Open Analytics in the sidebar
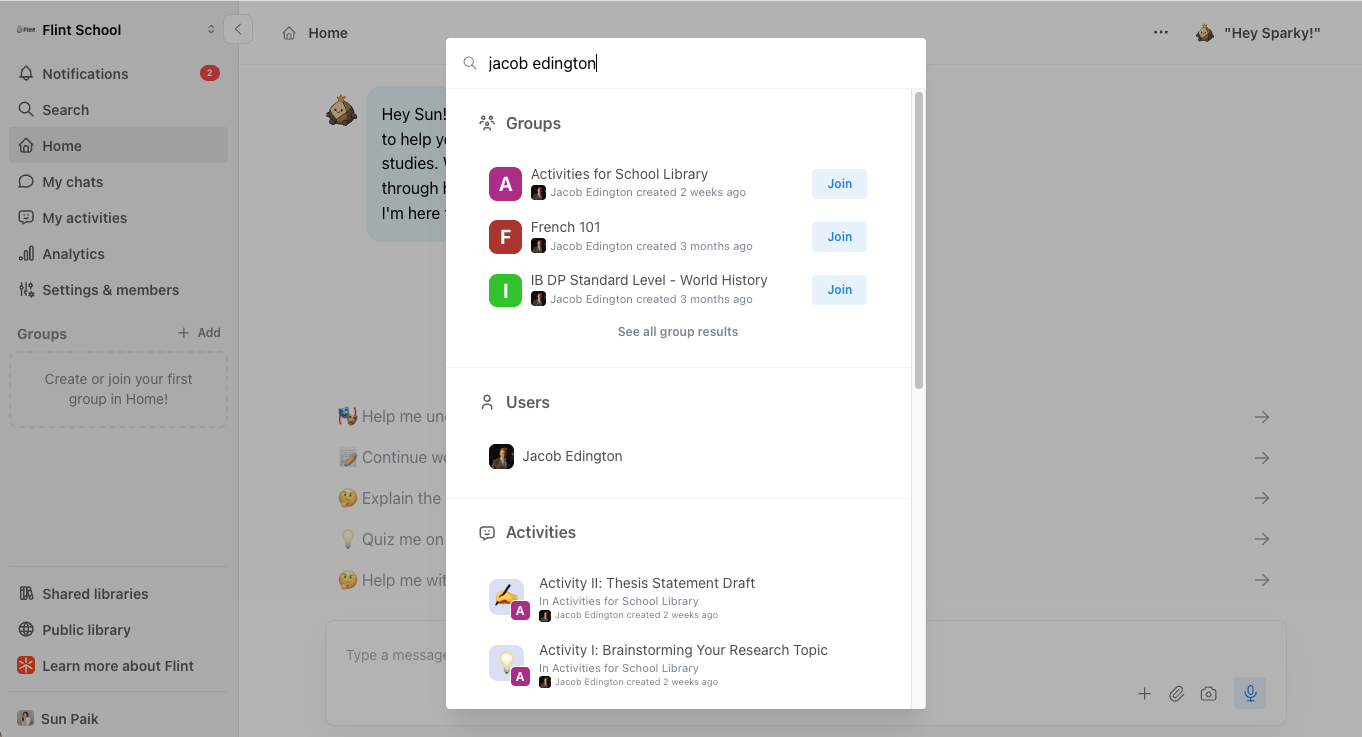1362x737 pixels. 118,254
